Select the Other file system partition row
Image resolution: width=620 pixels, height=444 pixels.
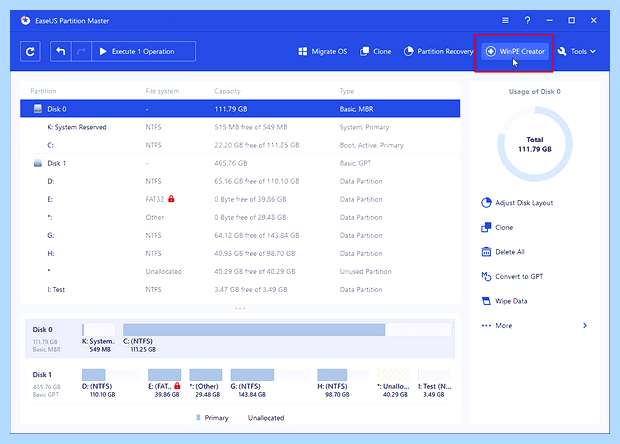(240, 217)
